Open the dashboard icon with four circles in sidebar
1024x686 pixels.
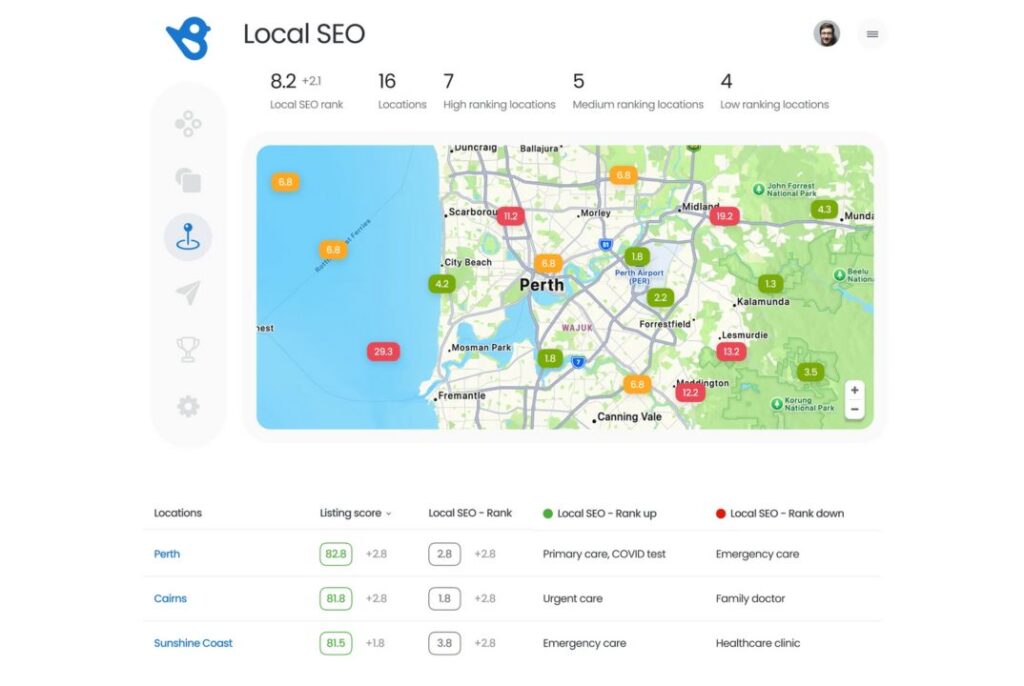(188, 123)
